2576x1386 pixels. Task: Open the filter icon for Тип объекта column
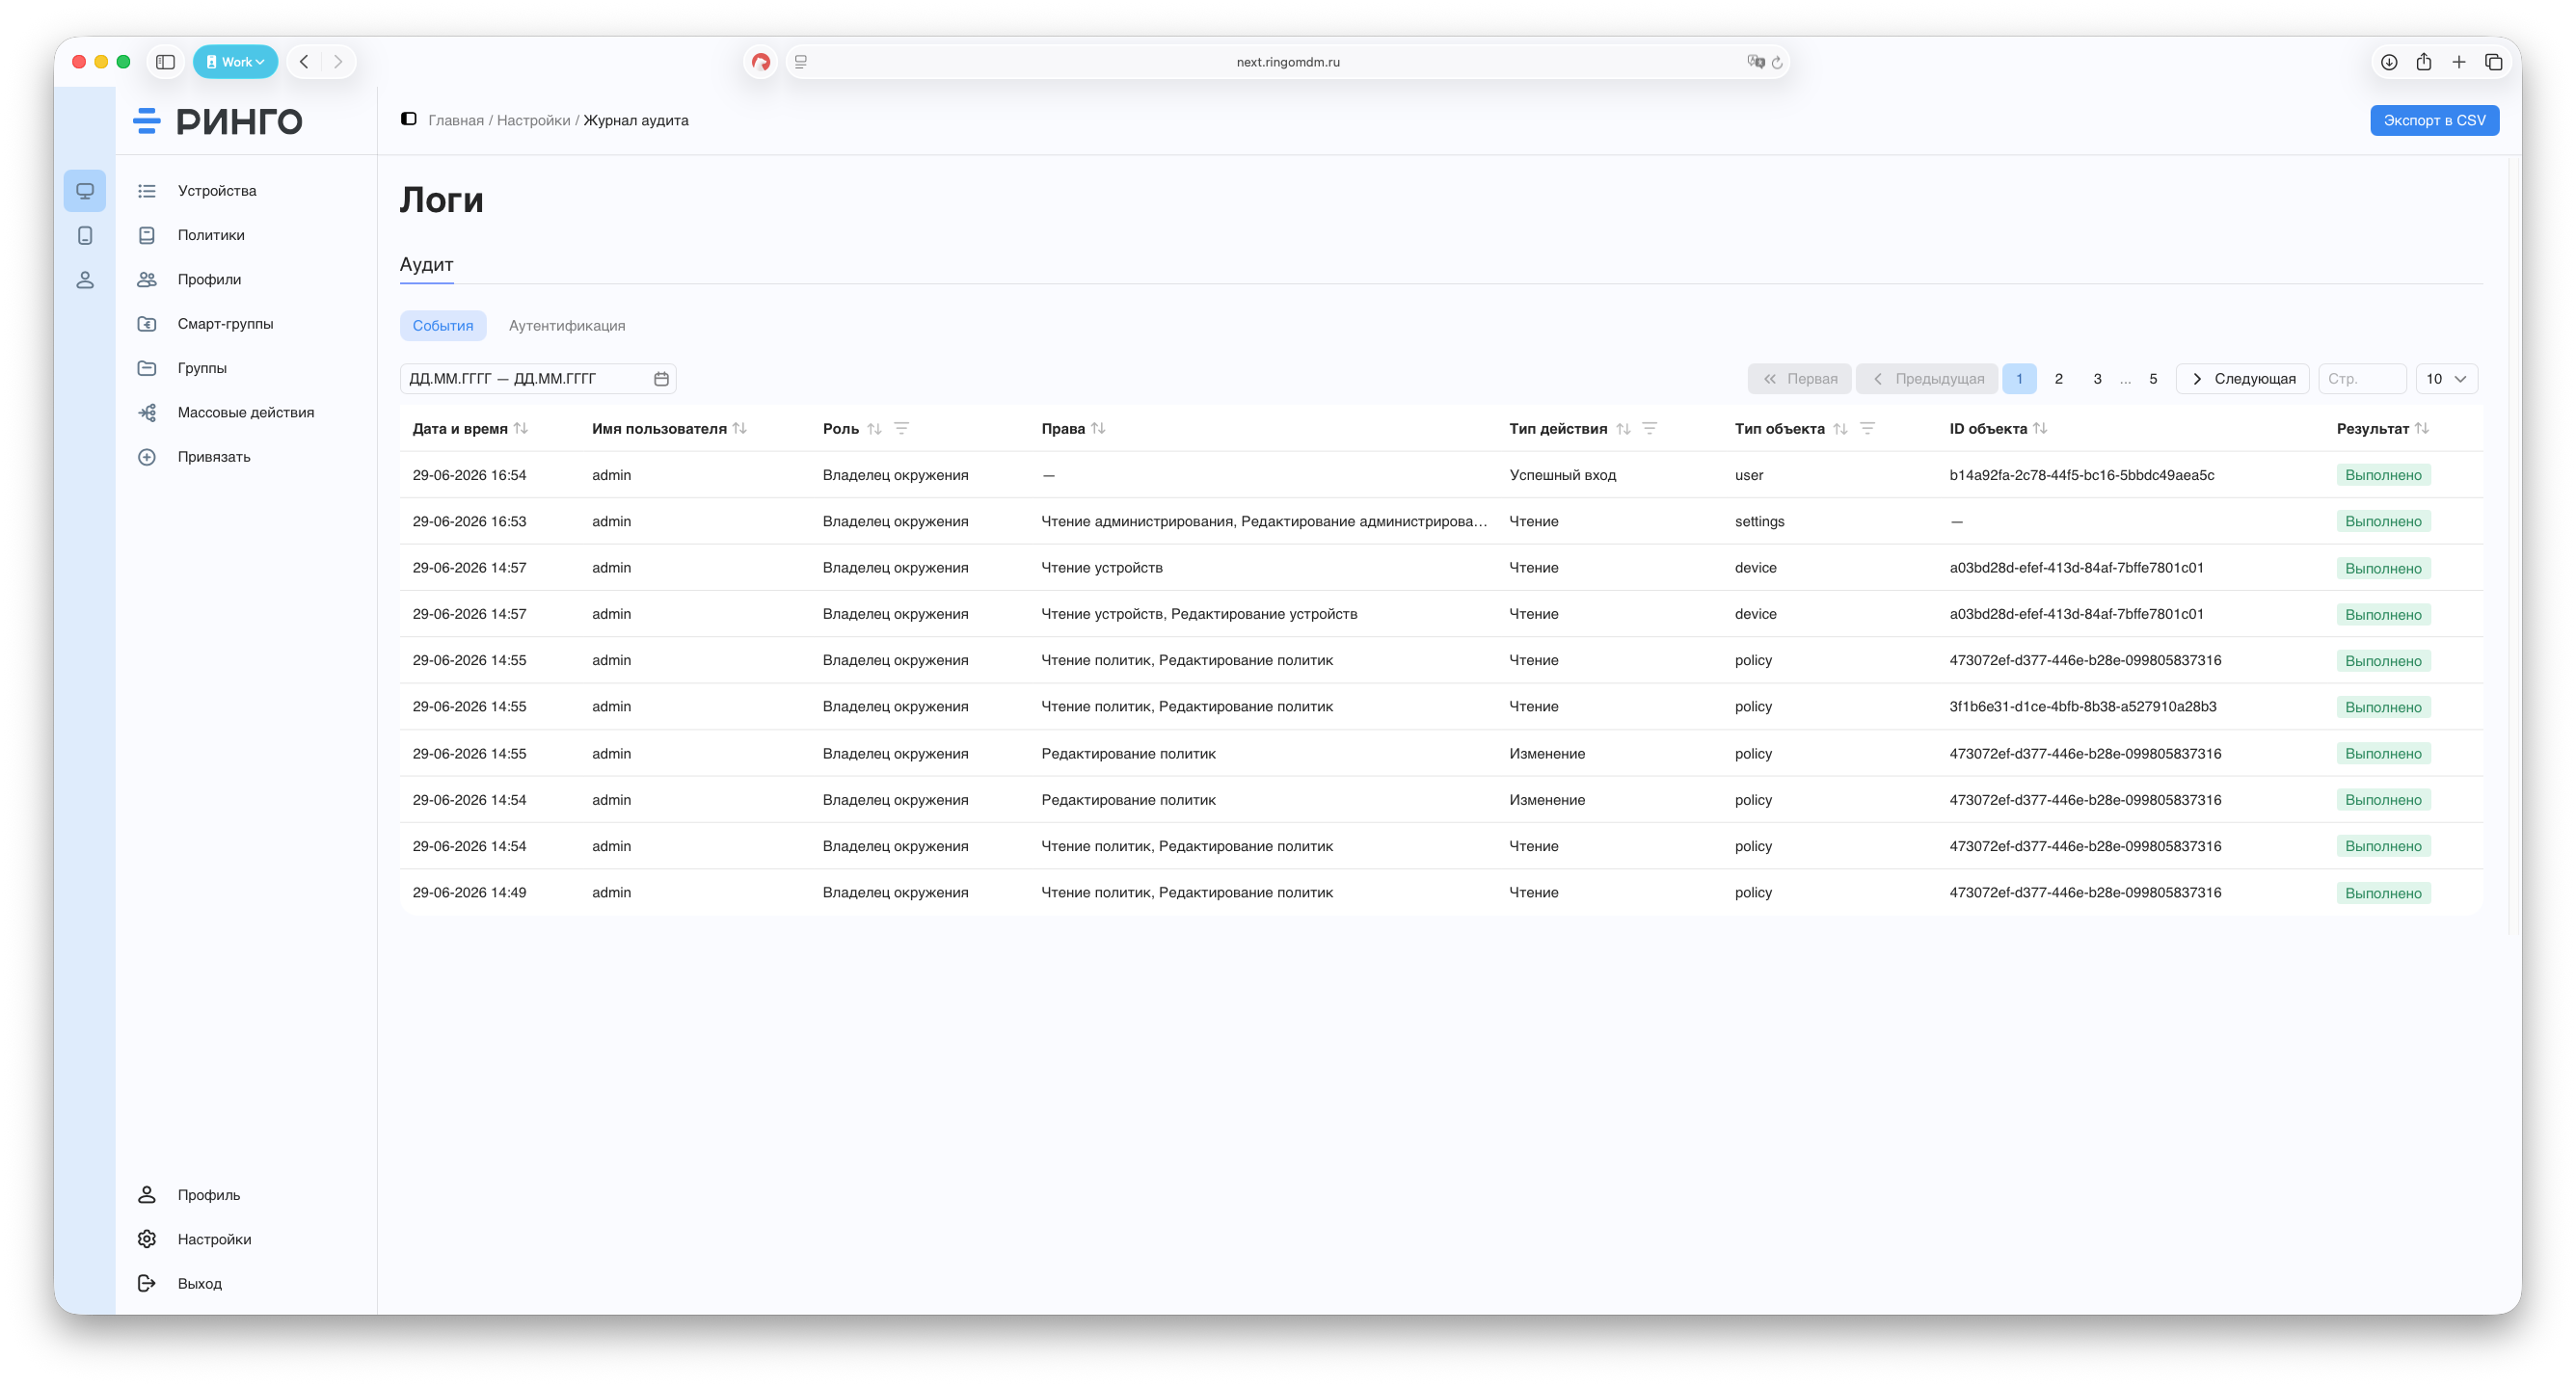1867,429
